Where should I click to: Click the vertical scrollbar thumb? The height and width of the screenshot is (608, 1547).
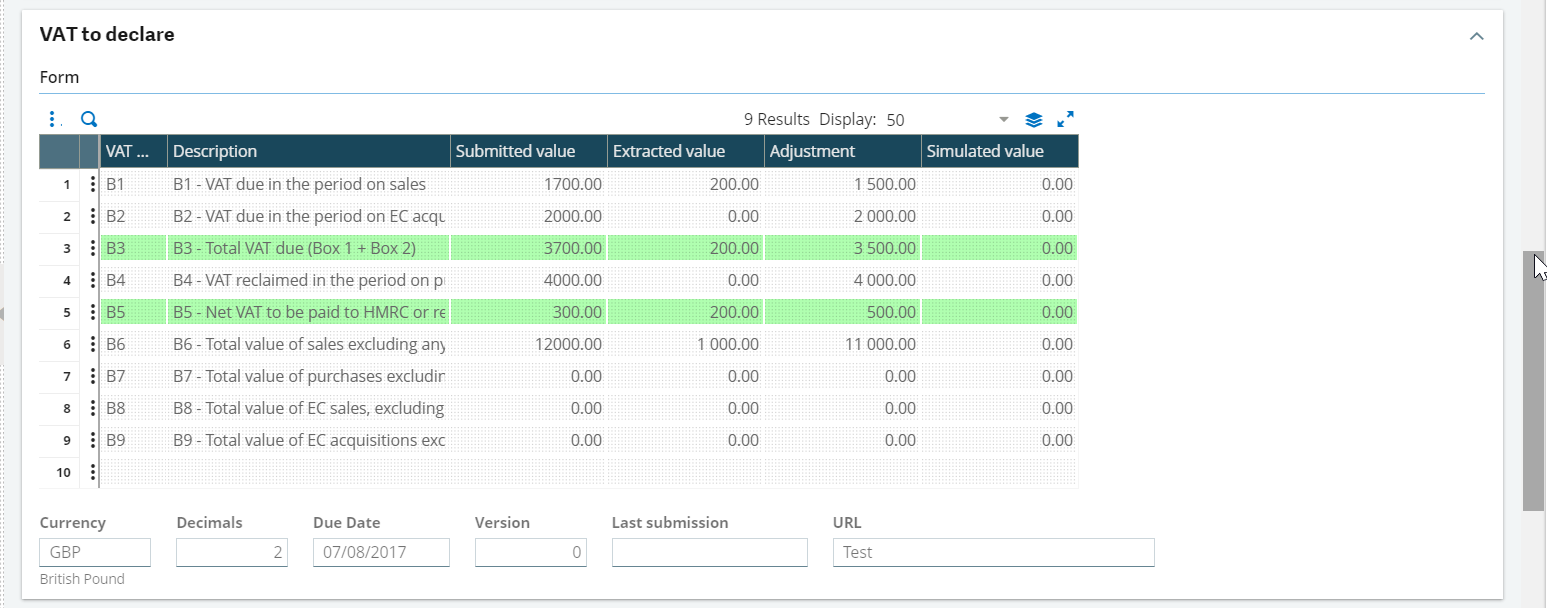(x=1533, y=380)
